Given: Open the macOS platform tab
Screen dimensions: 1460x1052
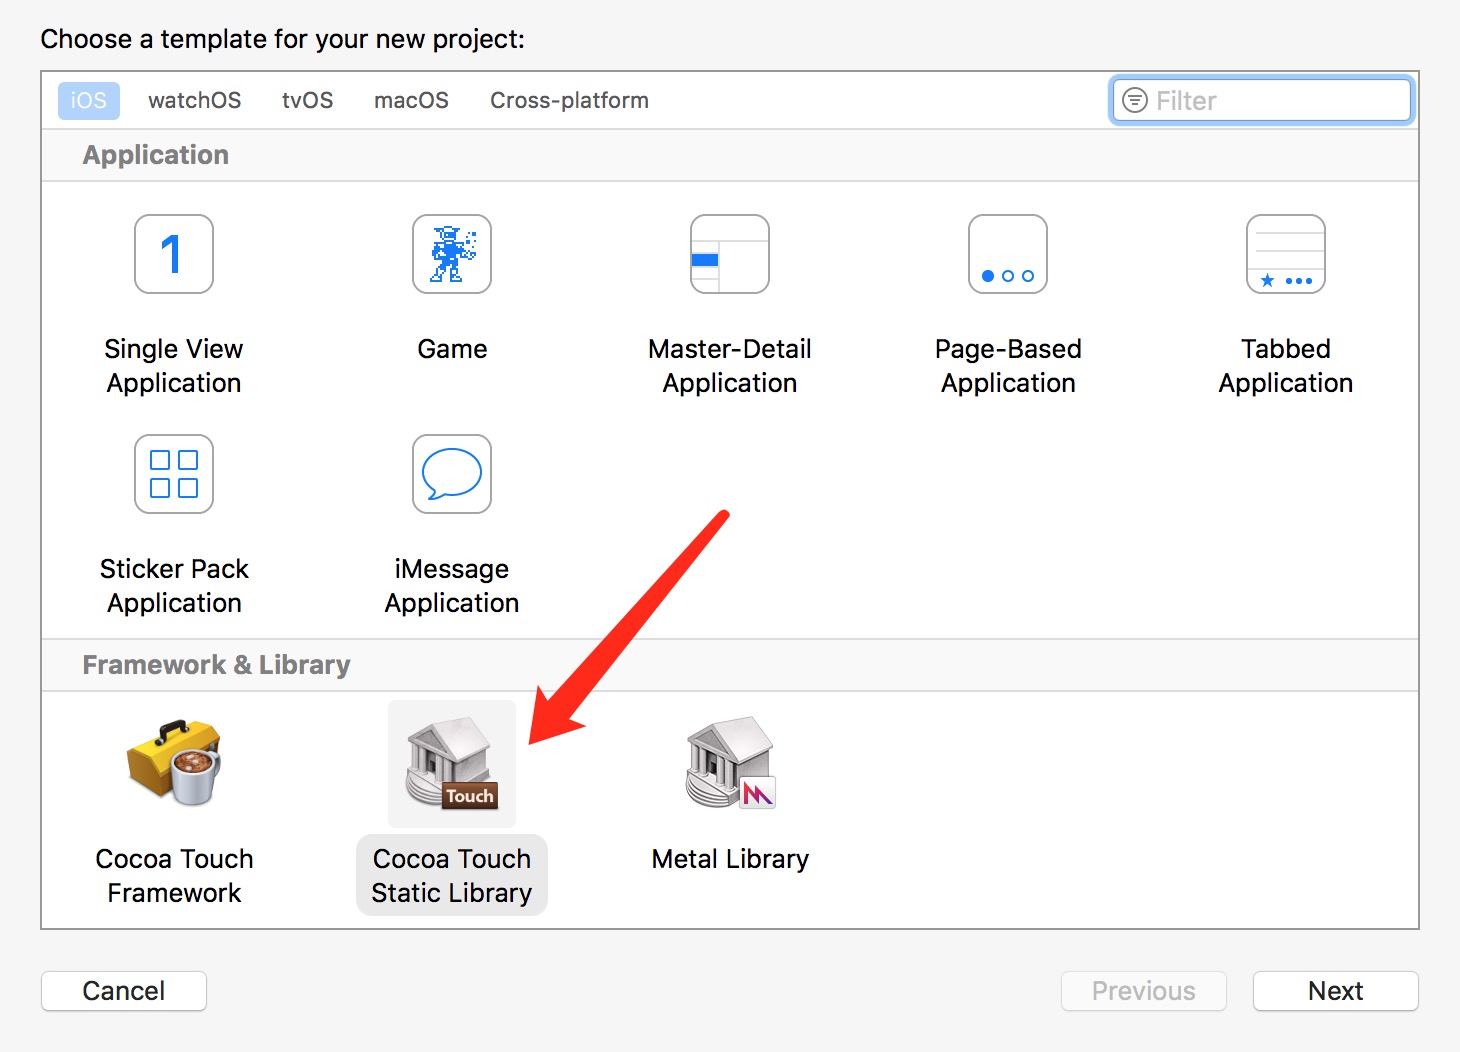Looking at the screenshot, I should pyautogui.click(x=411, y=100).
